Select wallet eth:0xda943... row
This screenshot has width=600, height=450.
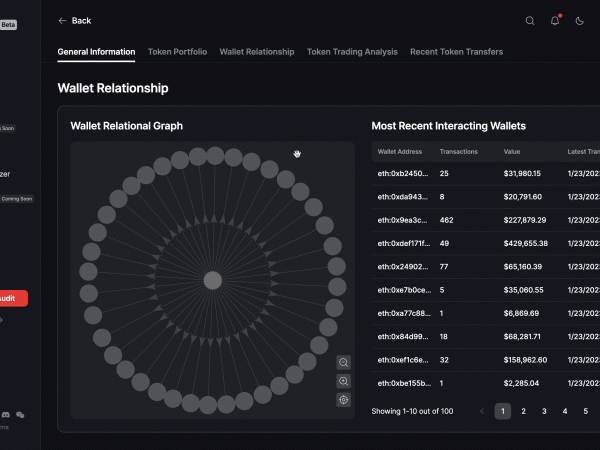[x=486, y=197]
